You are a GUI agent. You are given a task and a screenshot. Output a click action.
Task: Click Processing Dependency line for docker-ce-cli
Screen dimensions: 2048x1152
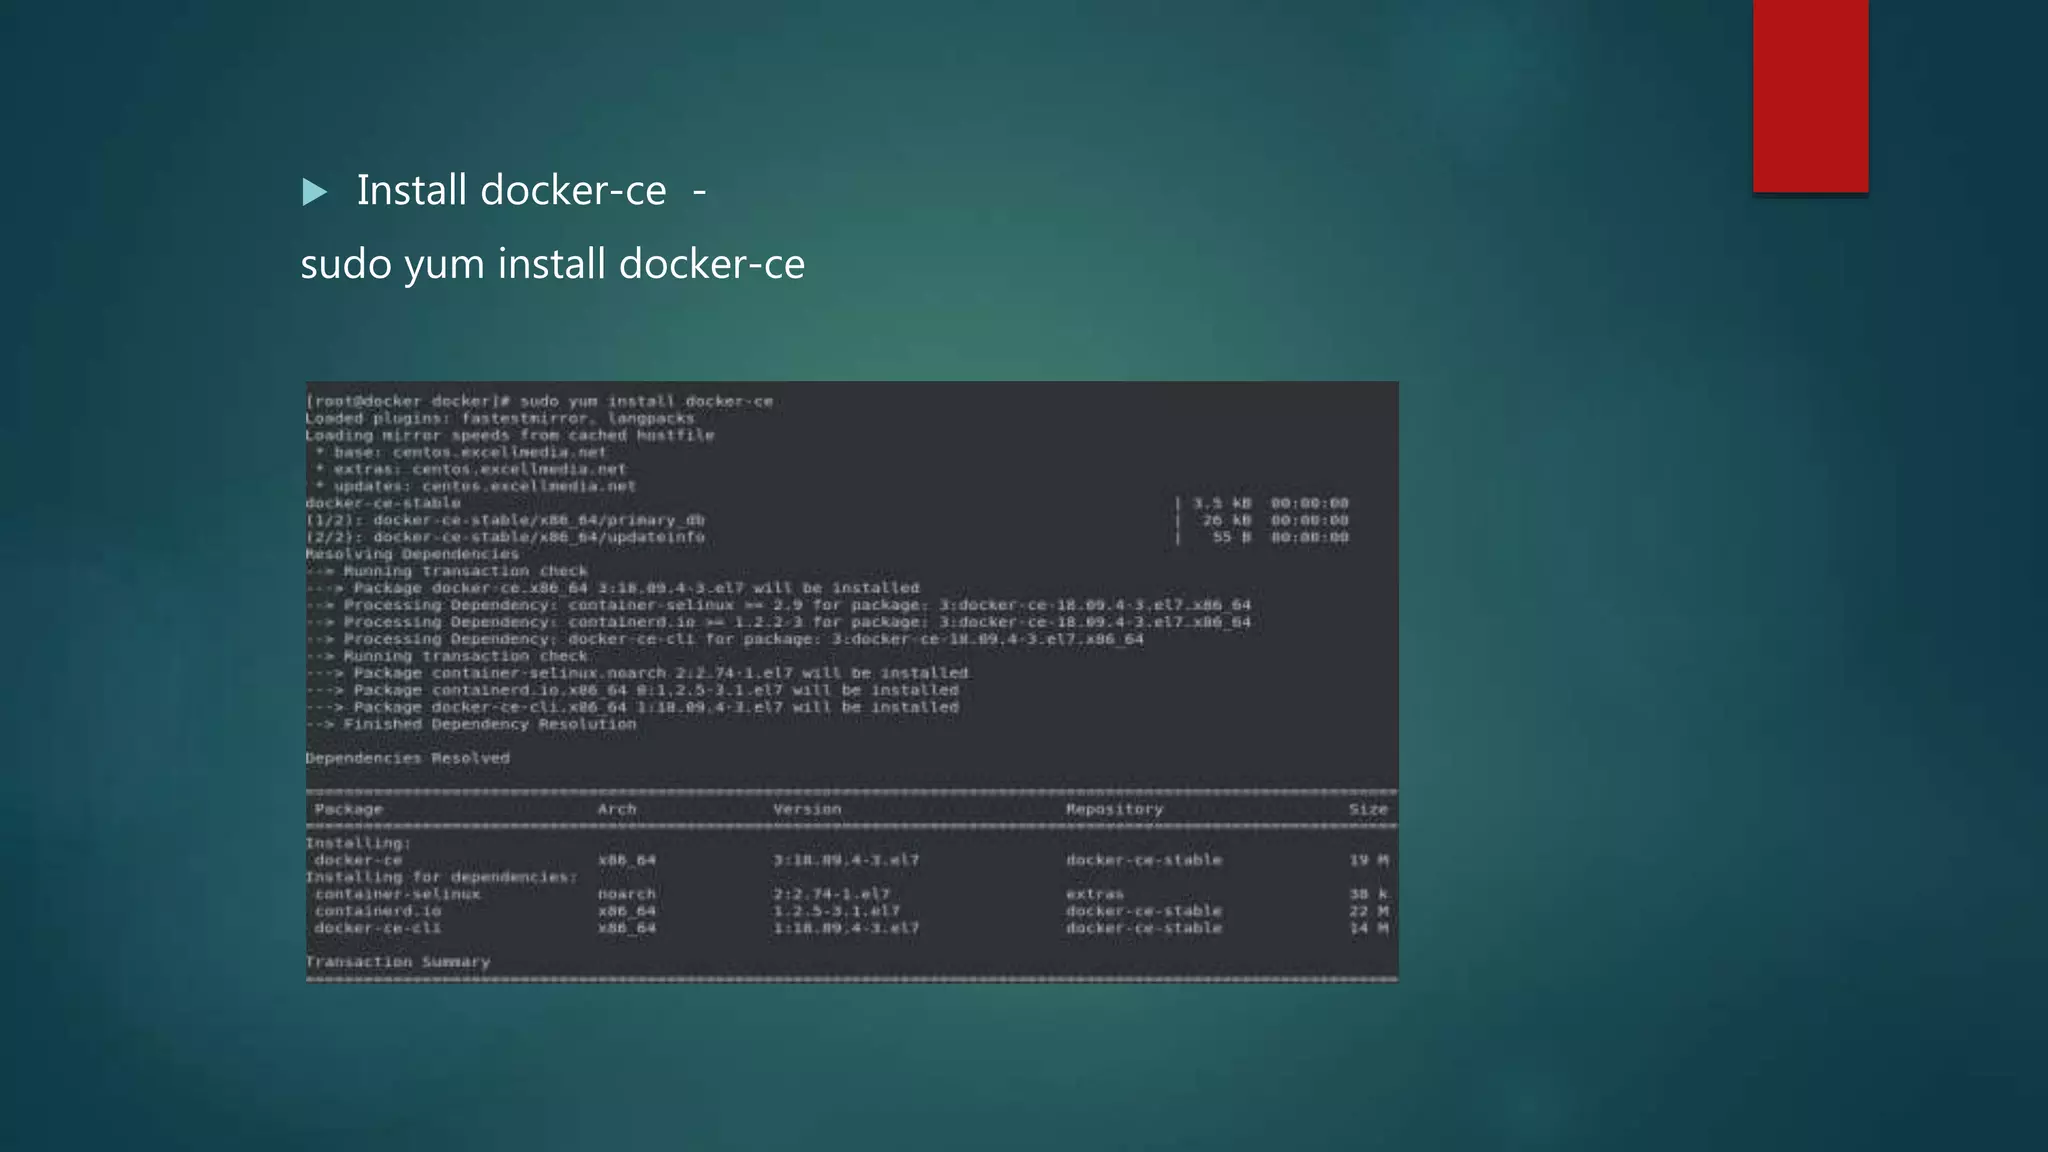[724, 639]
